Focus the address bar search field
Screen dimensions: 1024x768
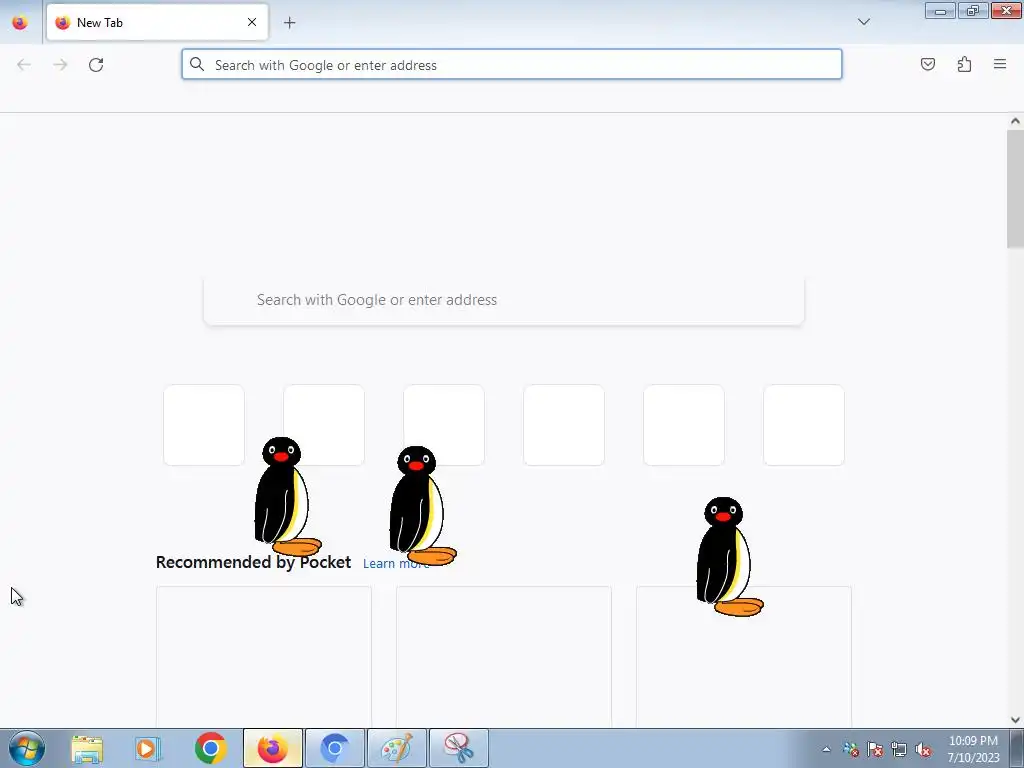[511, 65]
